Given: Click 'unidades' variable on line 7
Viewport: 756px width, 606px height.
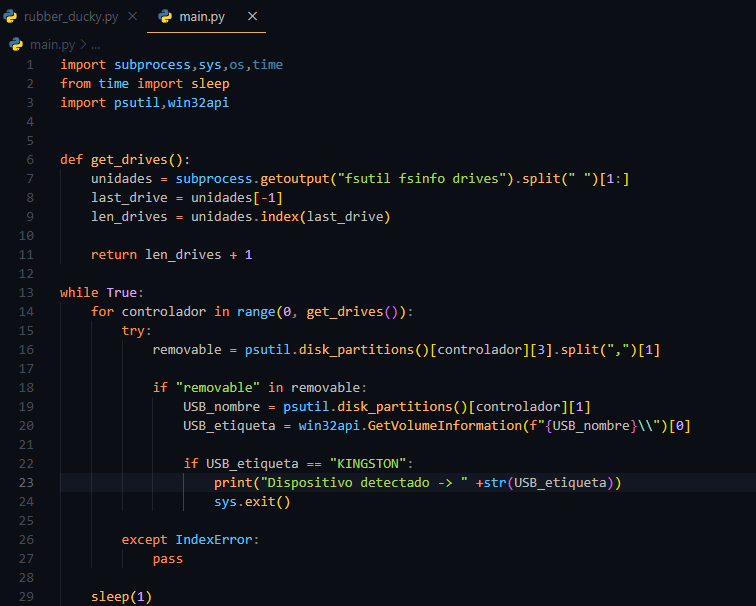Looking at the screenshot, I should point(122,179).
